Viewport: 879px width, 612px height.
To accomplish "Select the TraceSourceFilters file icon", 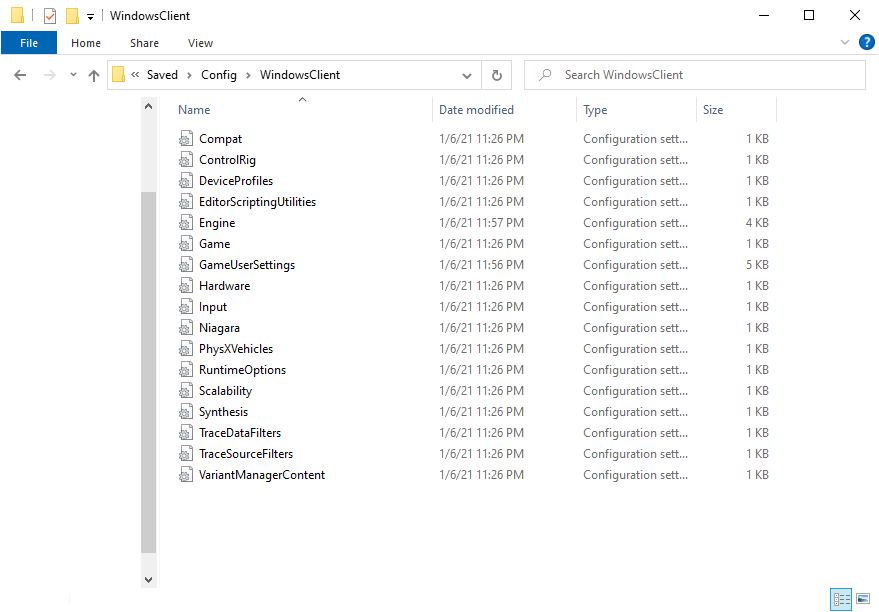I will pyautogui.click(x=186, y=454).
